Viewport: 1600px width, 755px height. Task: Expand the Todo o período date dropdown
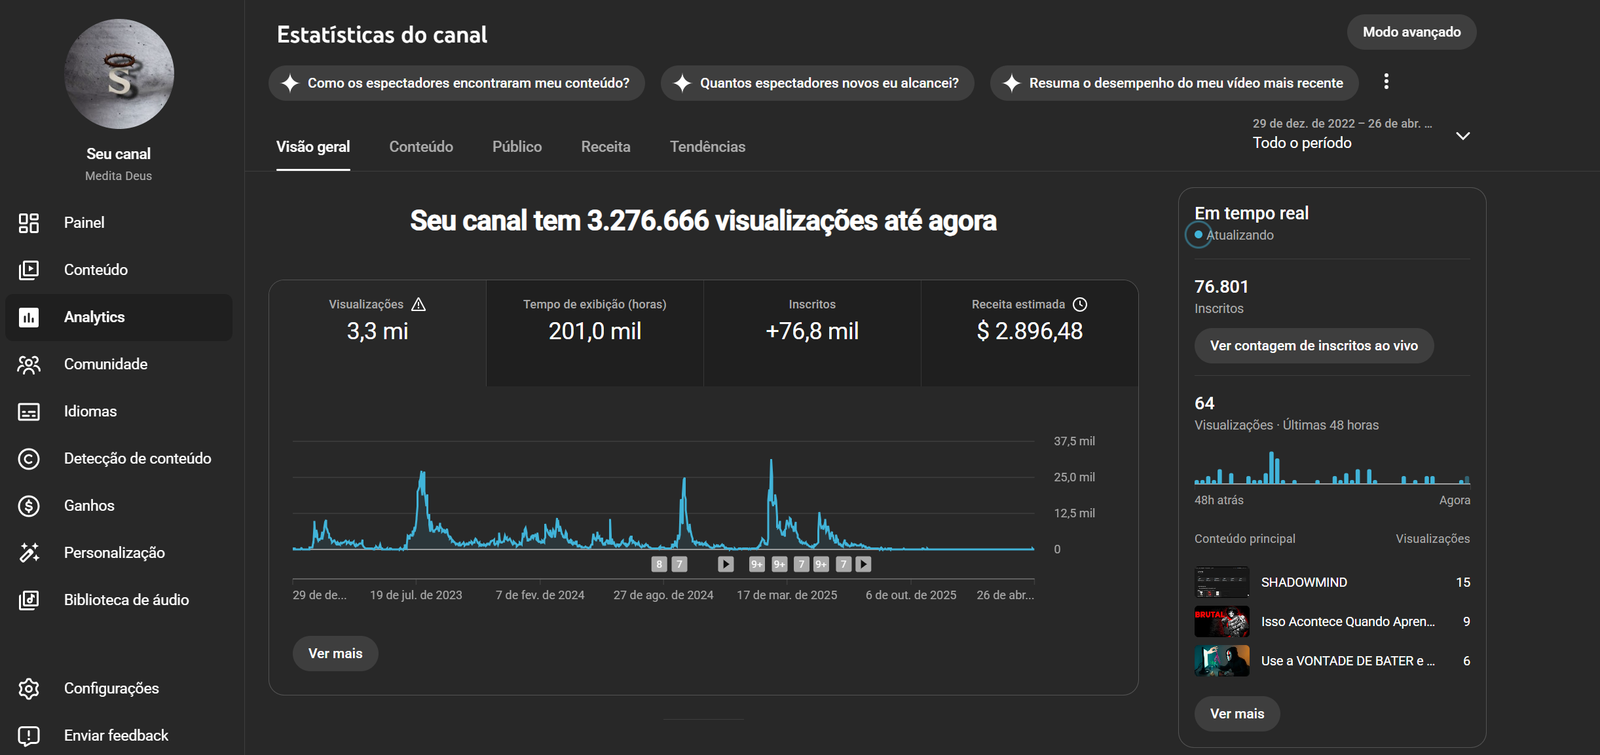[1462, 136]
